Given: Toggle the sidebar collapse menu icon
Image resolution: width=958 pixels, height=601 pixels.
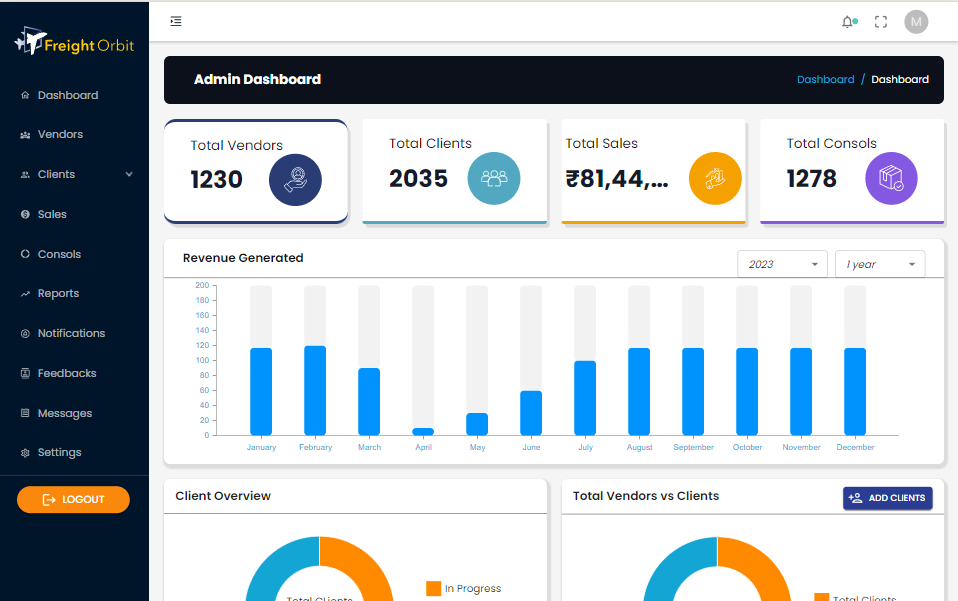Looking at the screenshot, I should 176,21.
